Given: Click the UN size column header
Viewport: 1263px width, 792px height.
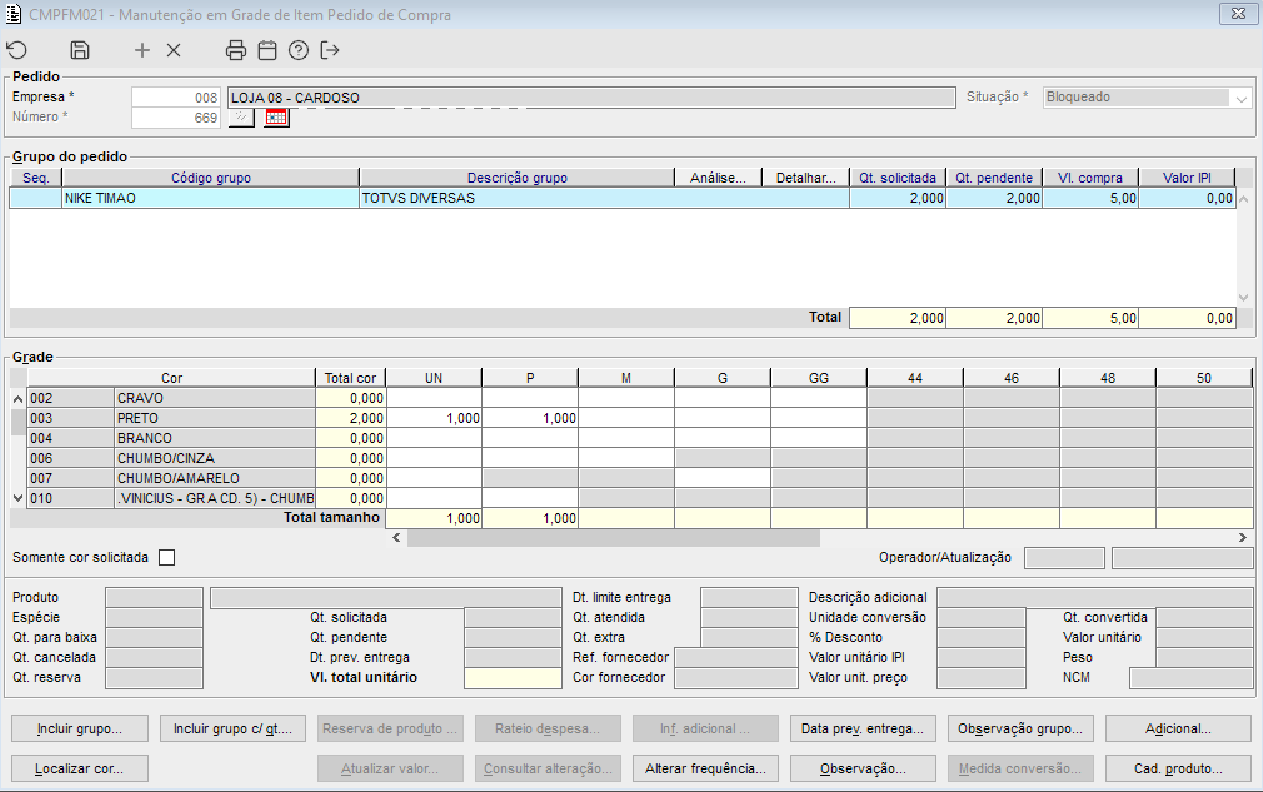Looking at the screenshot, I should point(434,378).
